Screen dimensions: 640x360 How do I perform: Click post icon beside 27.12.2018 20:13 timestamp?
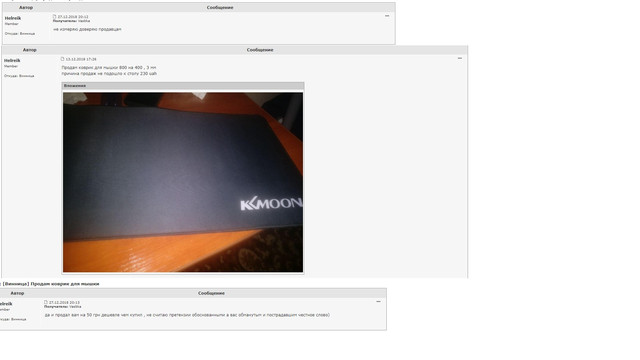click(x=46, y=302)
